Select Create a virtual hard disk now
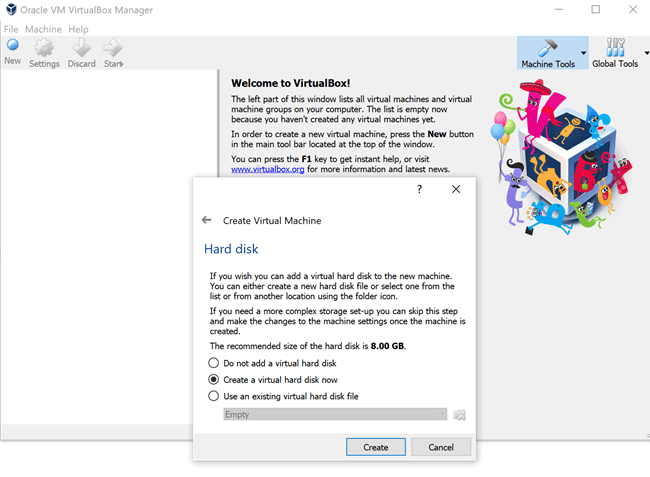Screen dimensions: 650x477 pos(273,380)
